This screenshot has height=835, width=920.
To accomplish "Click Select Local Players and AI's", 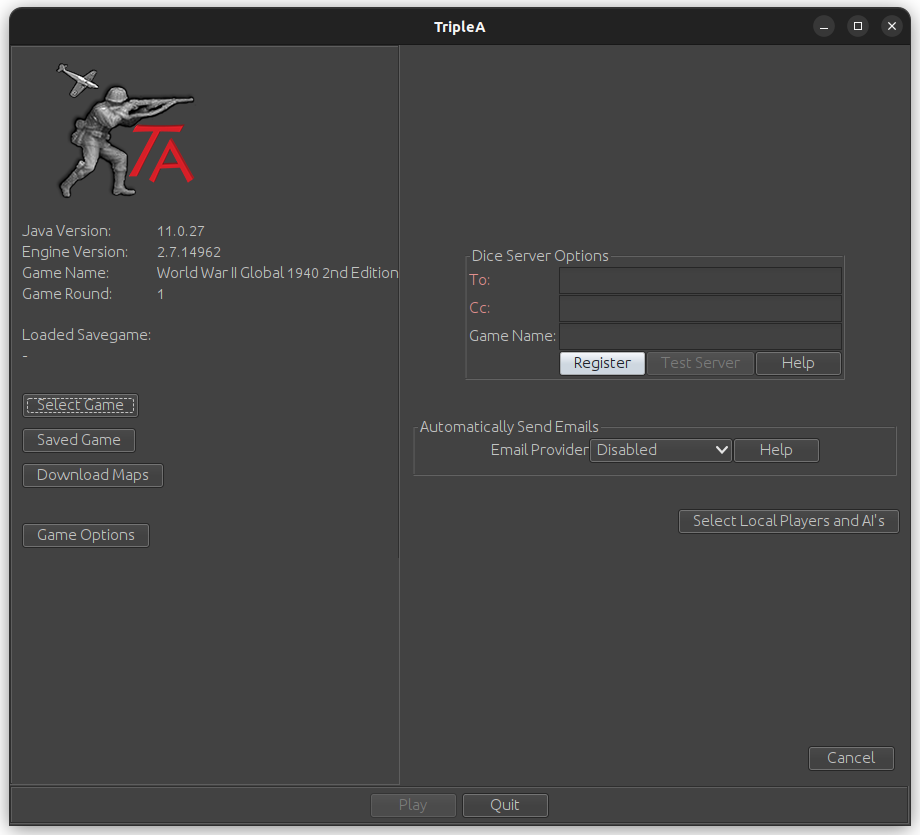I will click(789, 521).
